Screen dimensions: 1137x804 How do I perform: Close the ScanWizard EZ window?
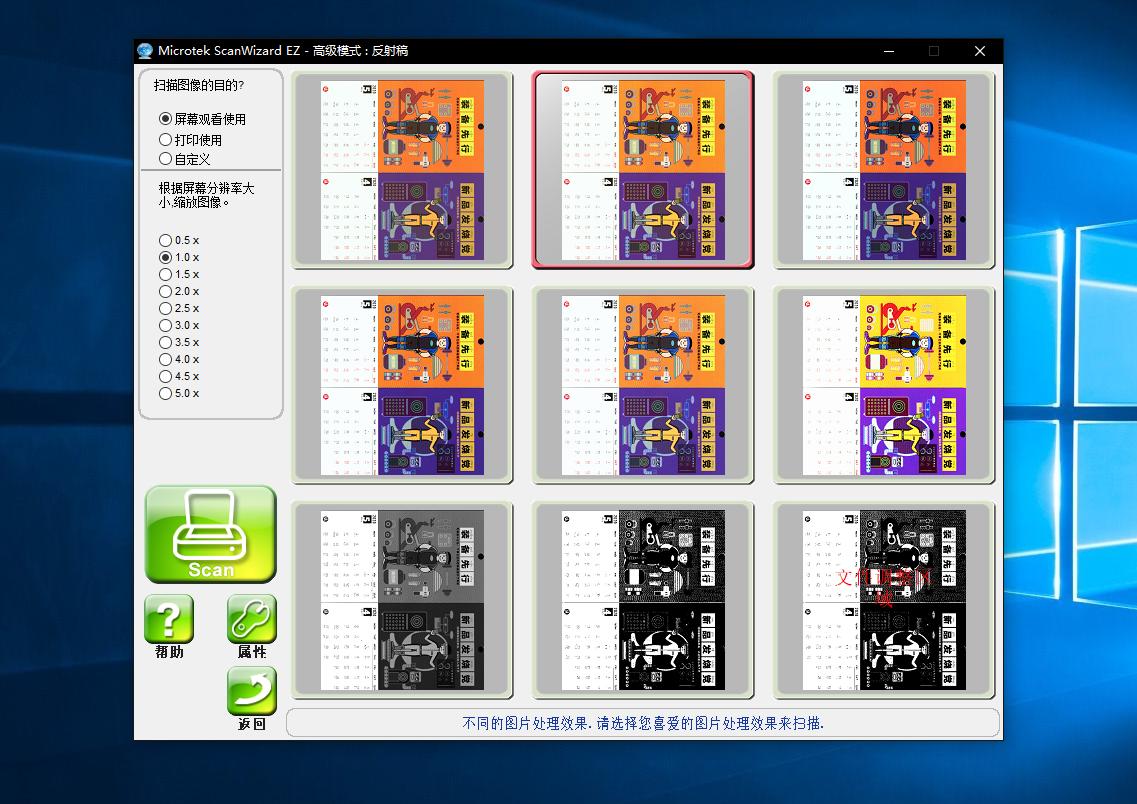(x=980, y=51)
